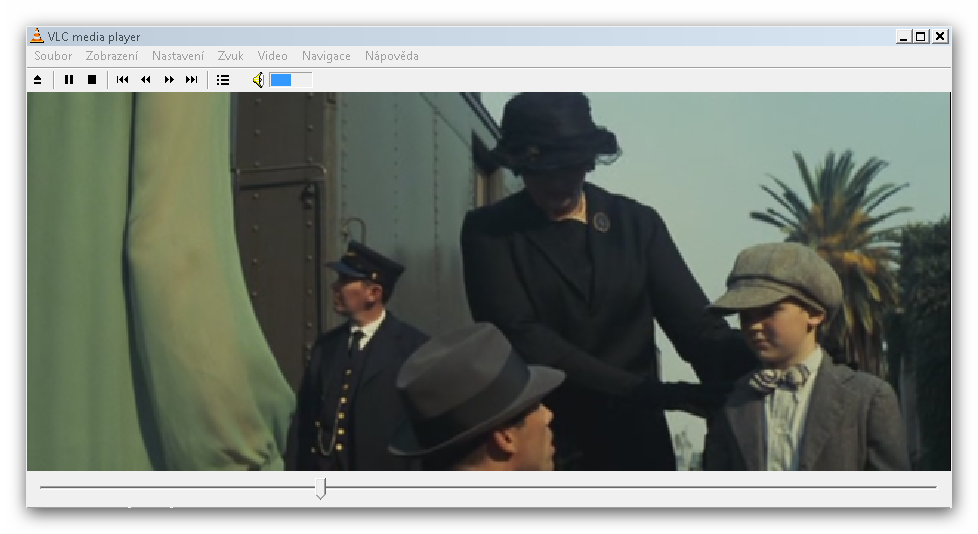Screen dimensions: 978x534
Task: Open the Nastavení menu
Action: pos(178,56)
